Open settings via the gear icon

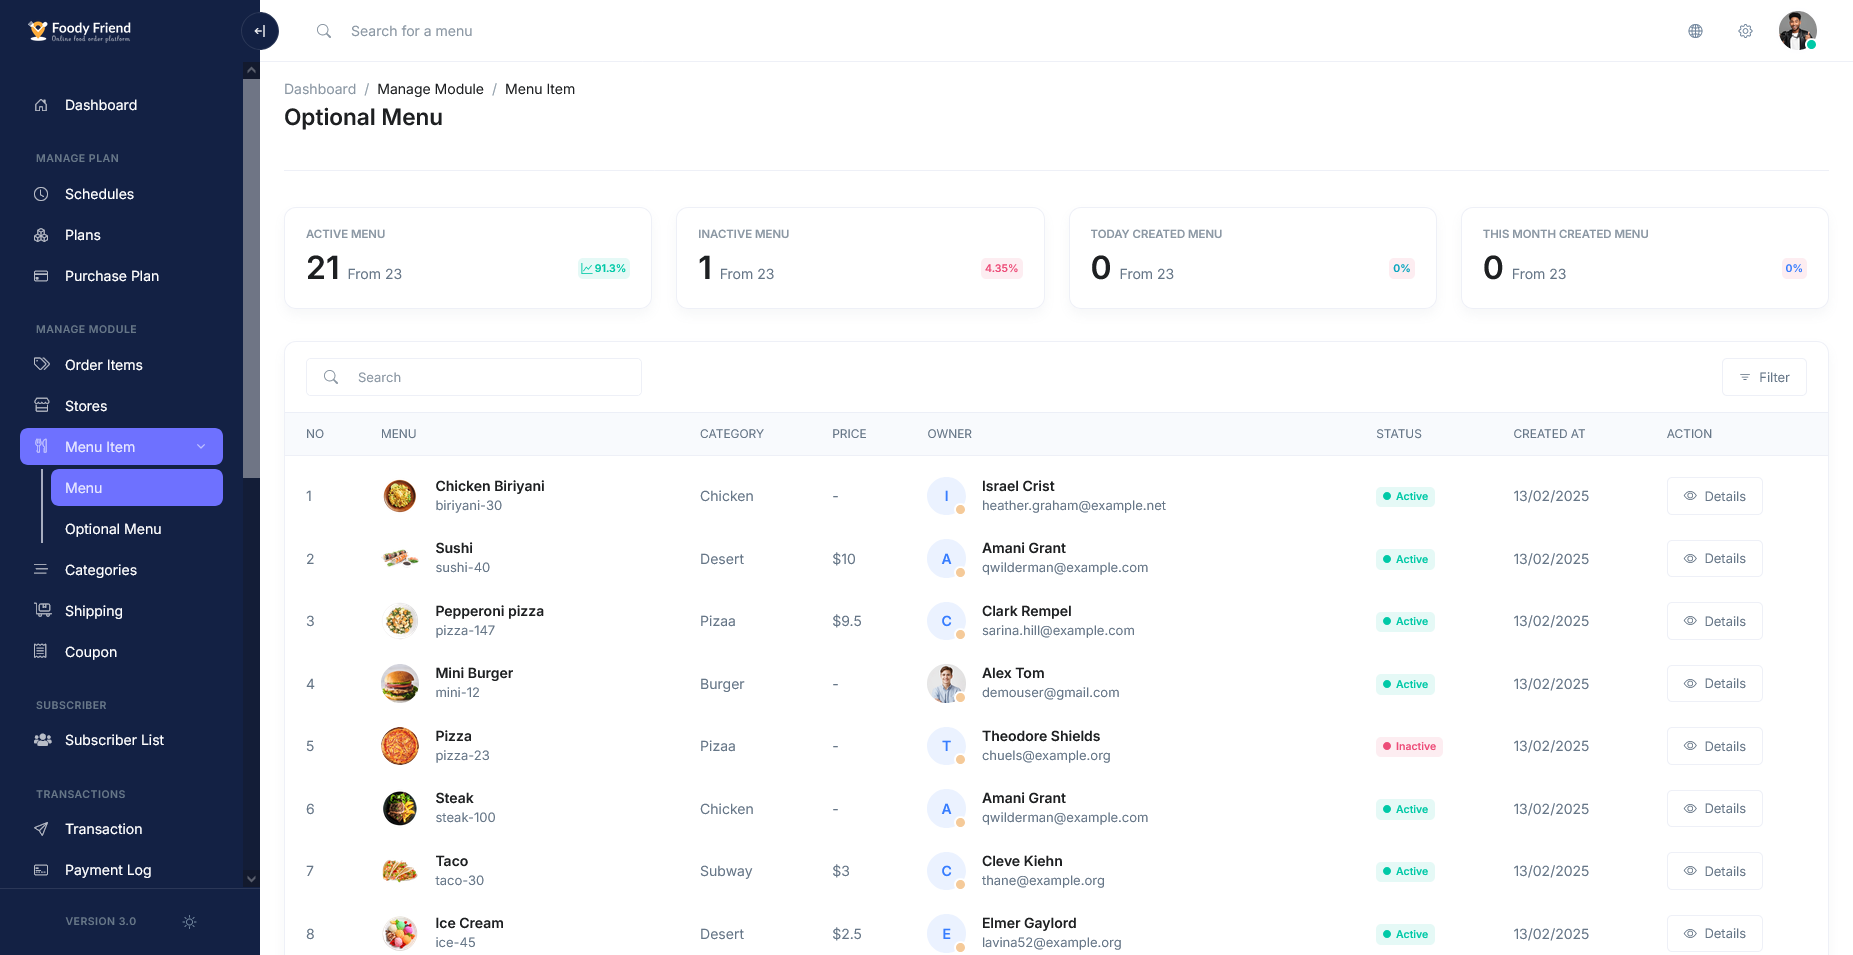point(1745,31)
